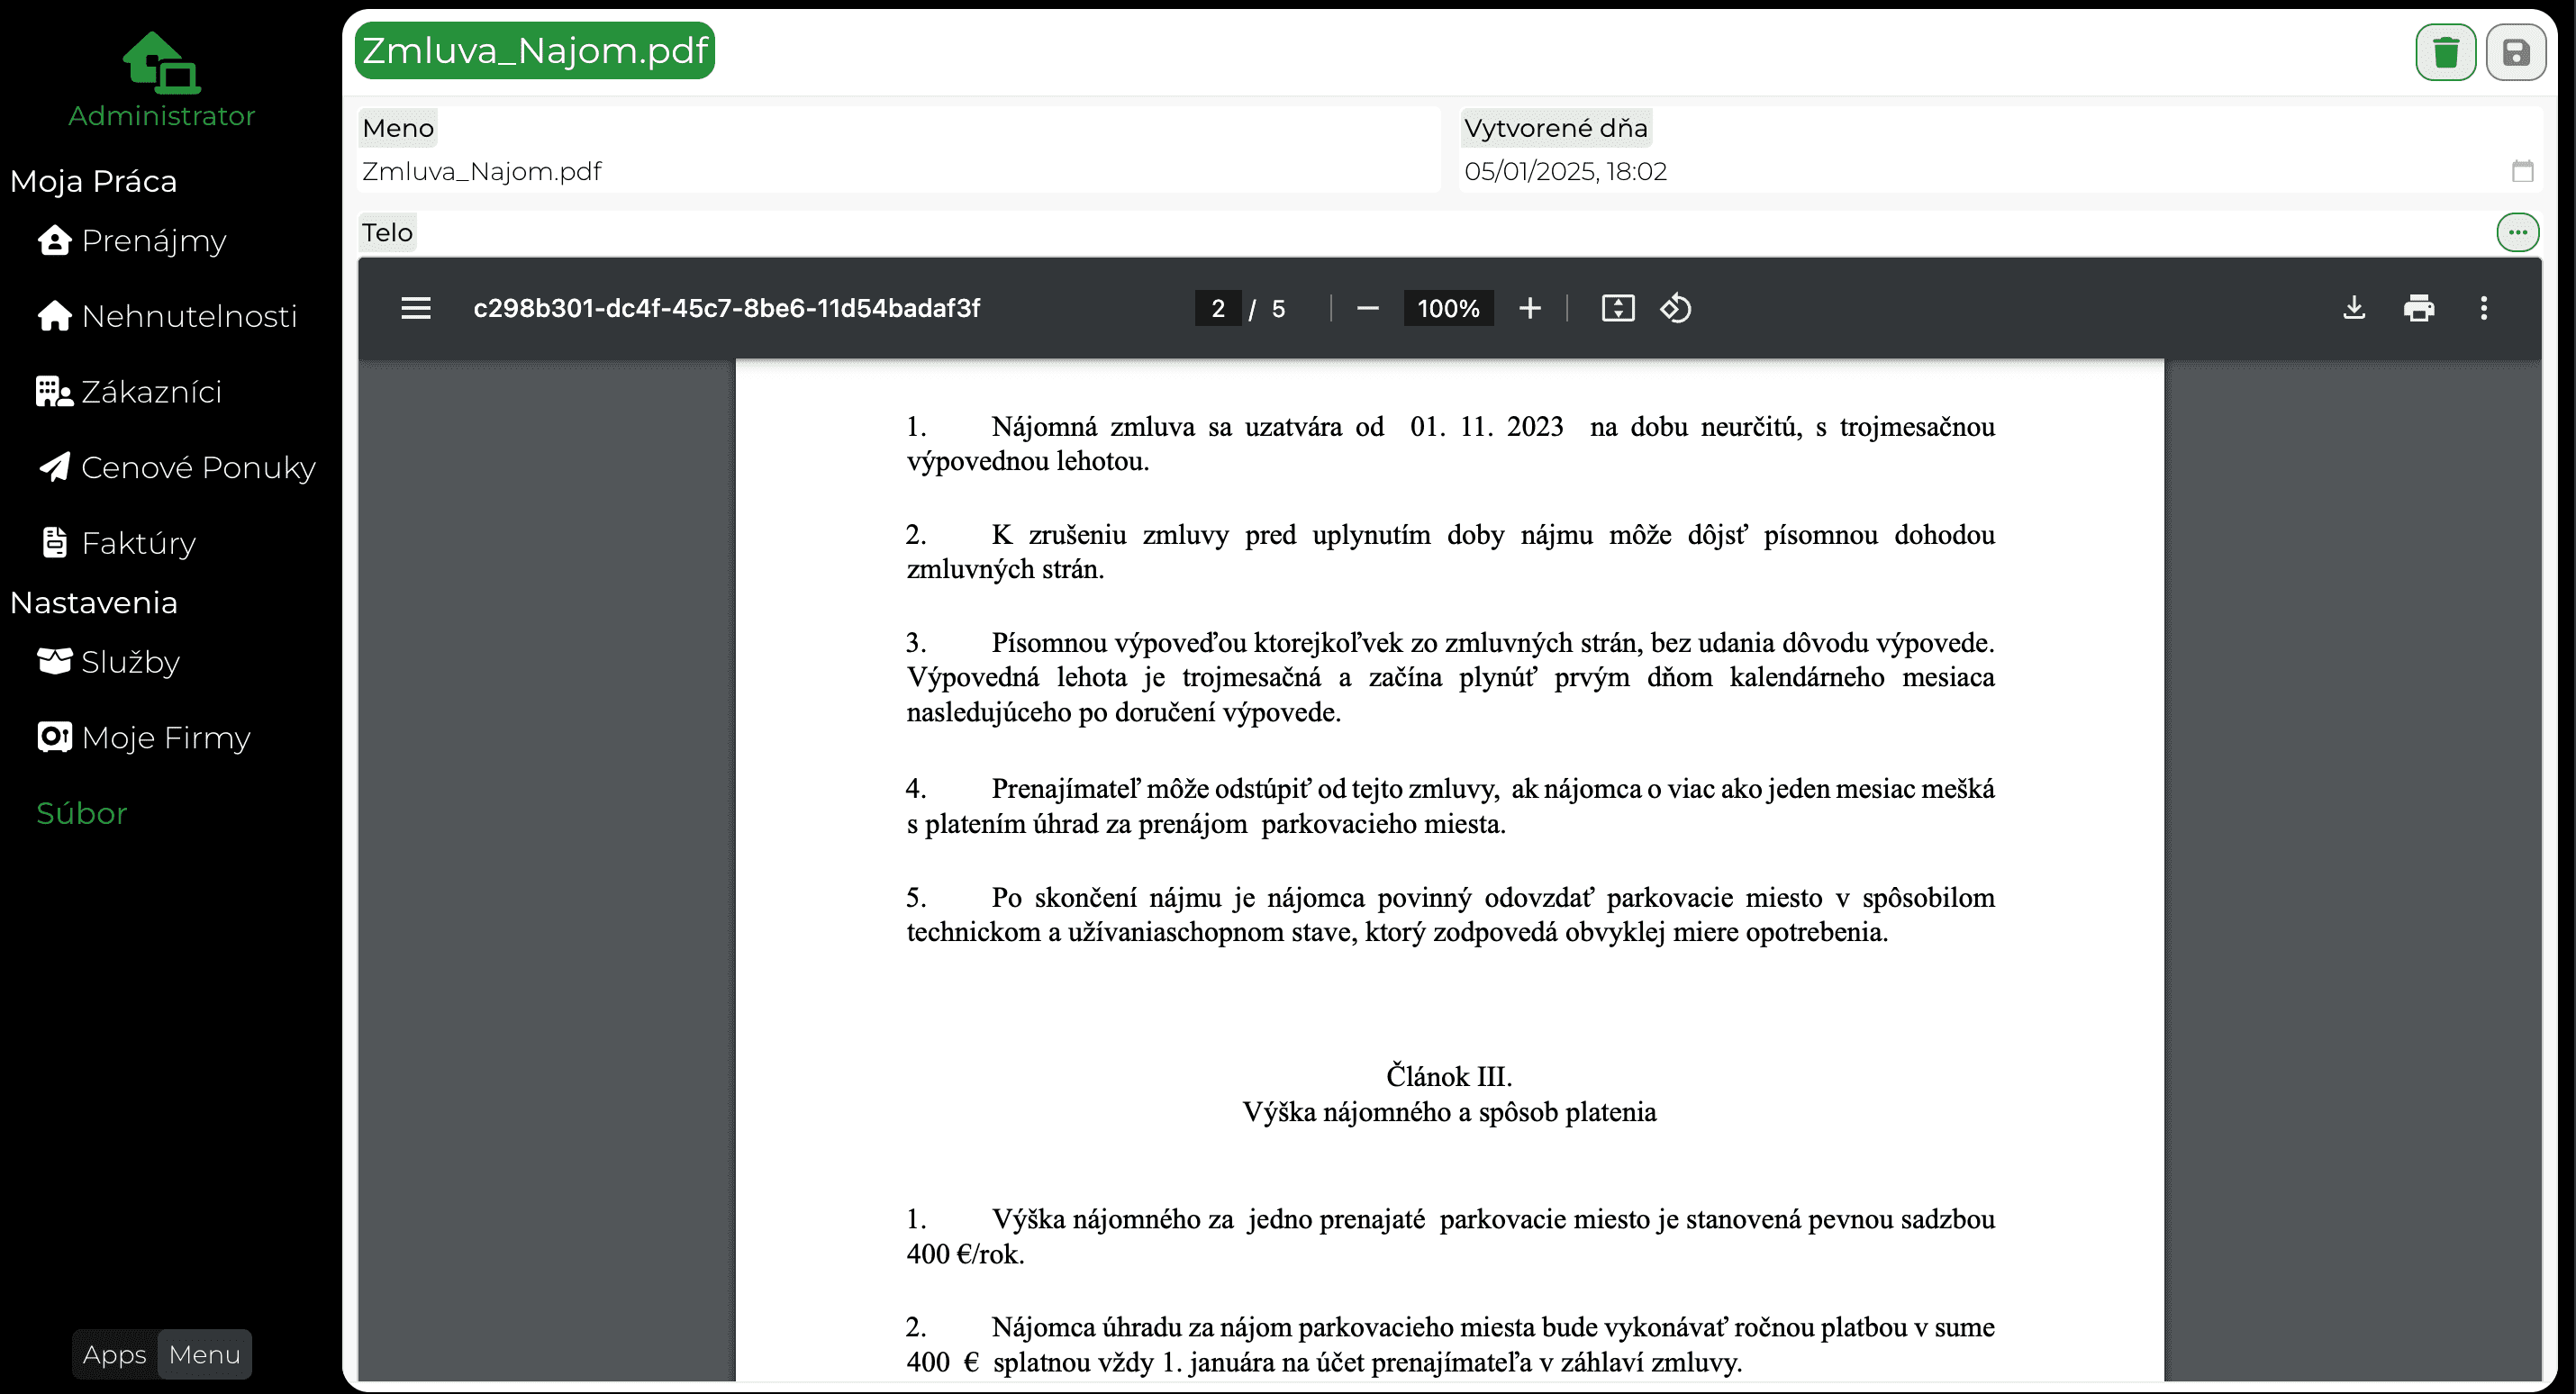Click '400 €/rok.' text in the PDF
The height and width of the screenshot is (1394, 2576).
tap(965, 1254)
